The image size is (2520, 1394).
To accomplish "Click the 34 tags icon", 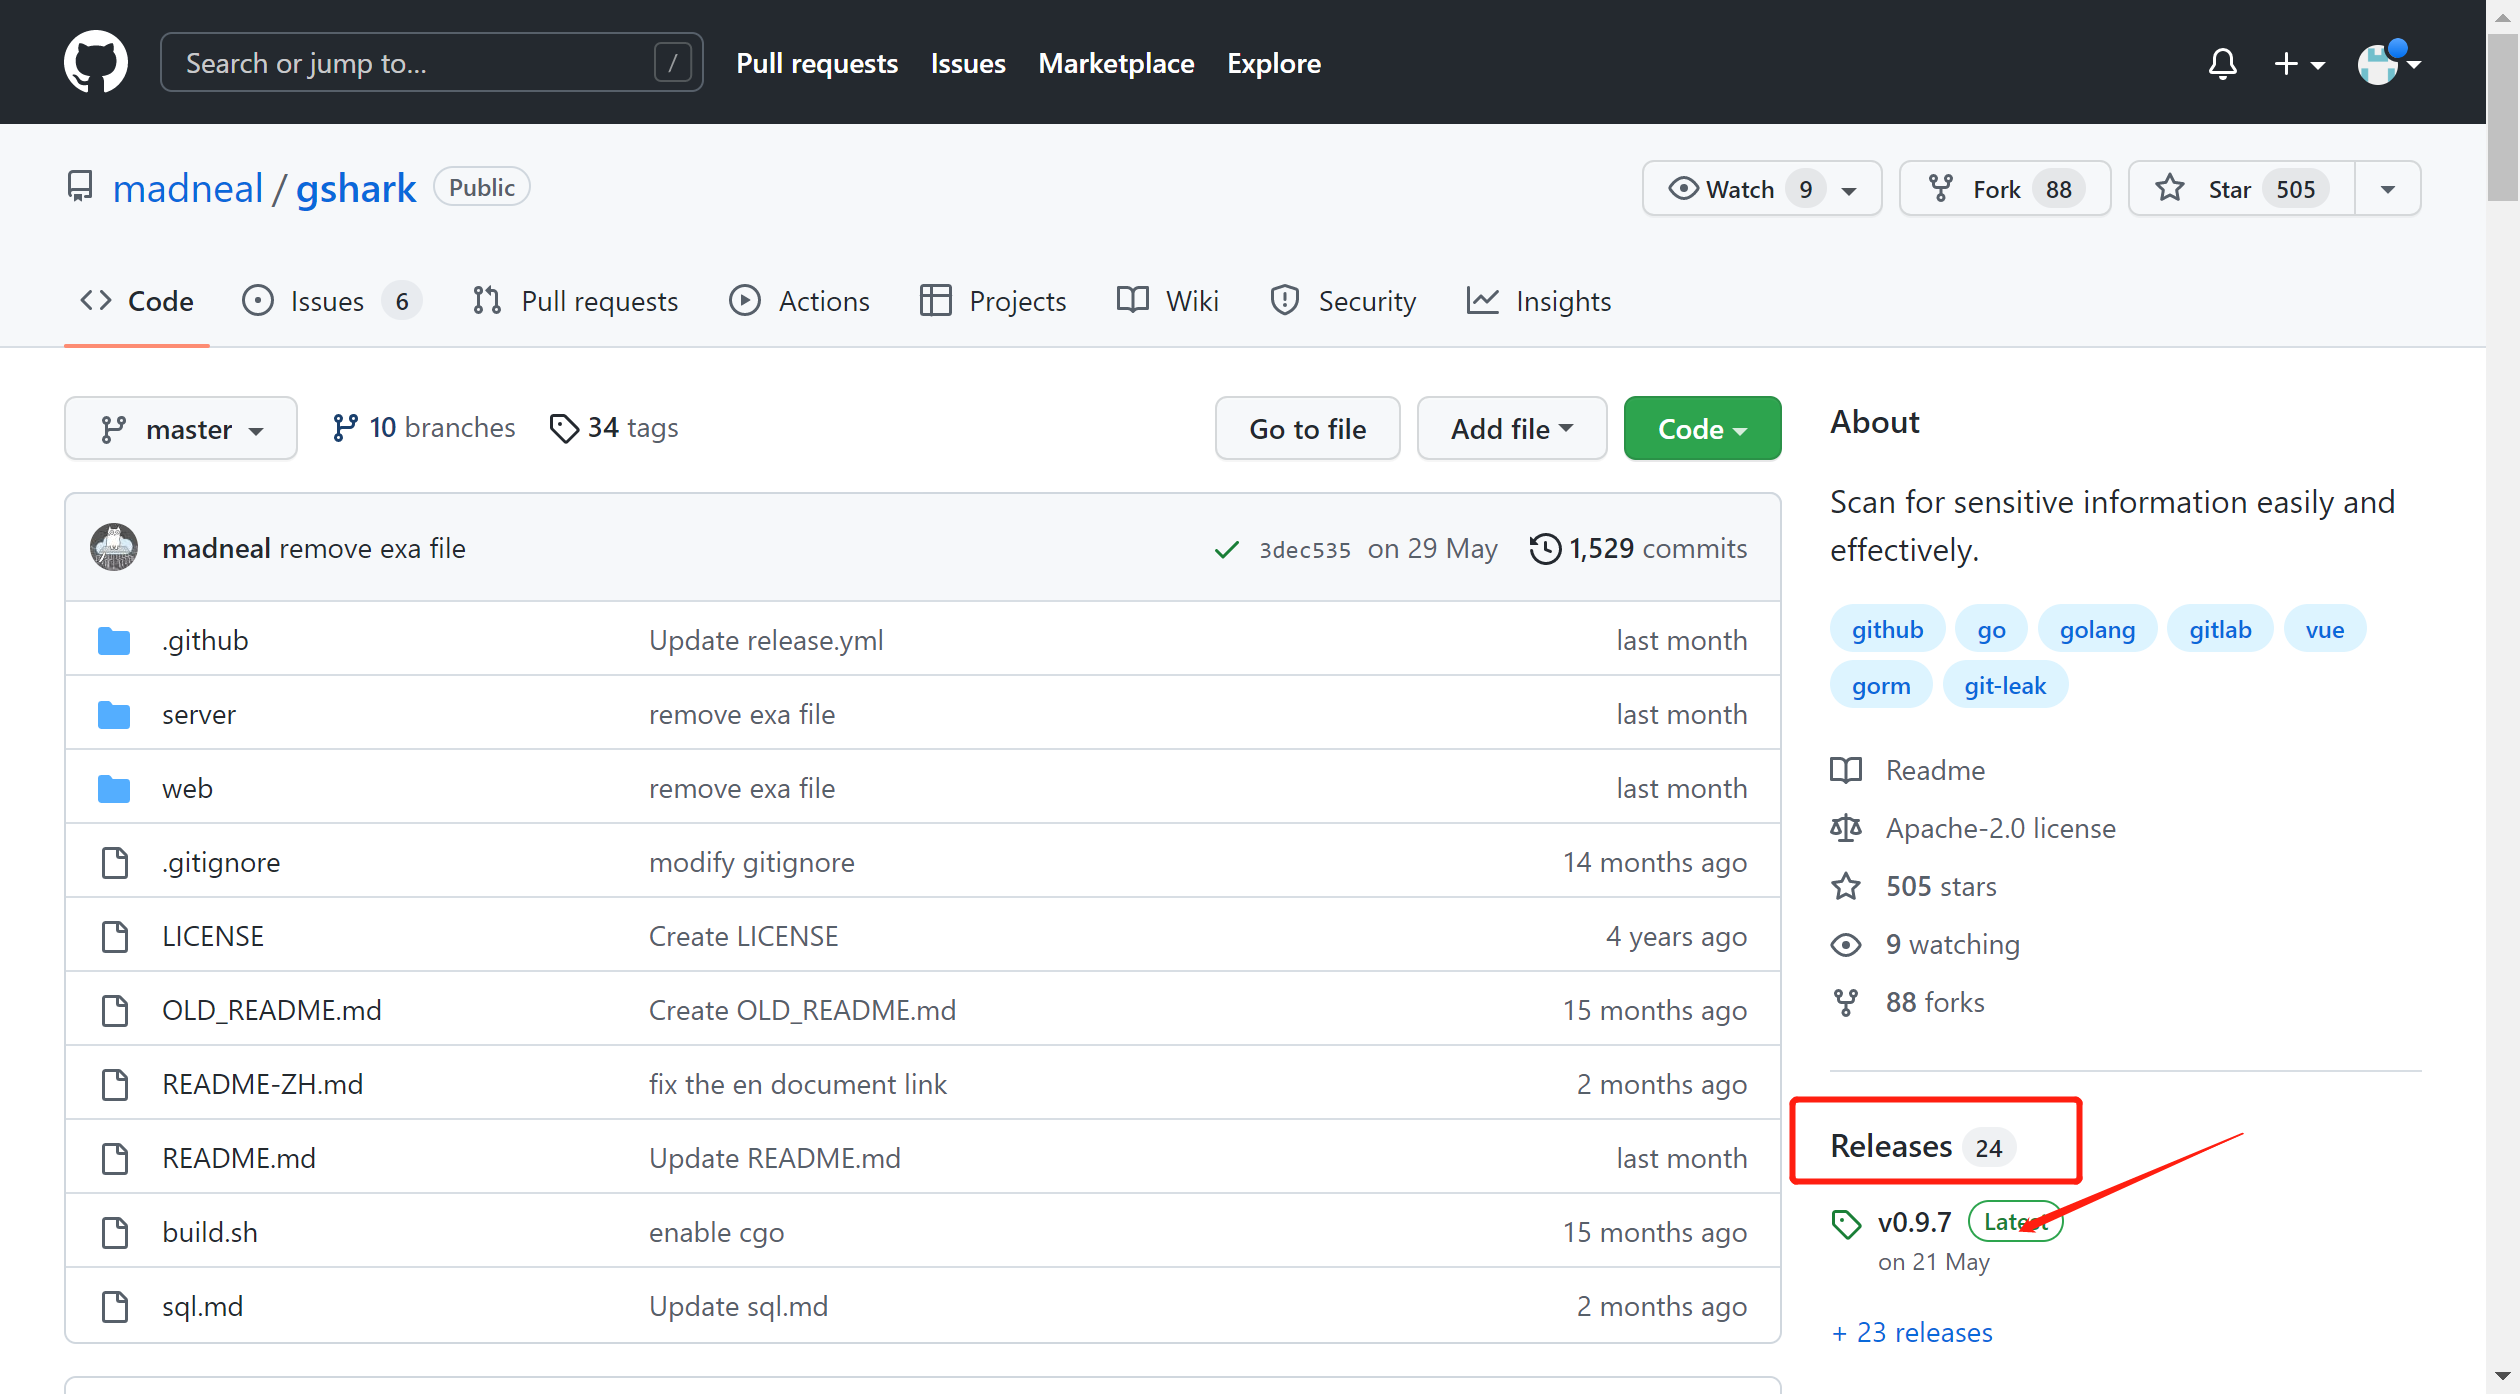I will (x=564, y=428).
